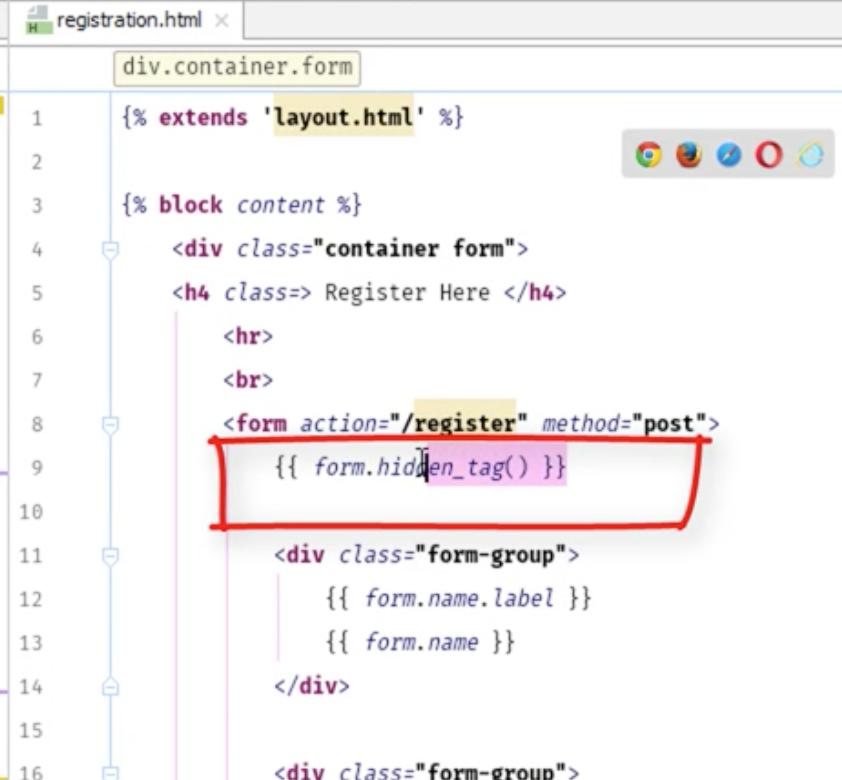This screenshot has height=780, width=842.
Task: Open preview in Chrome browser
Action: (x=649, y=155)
